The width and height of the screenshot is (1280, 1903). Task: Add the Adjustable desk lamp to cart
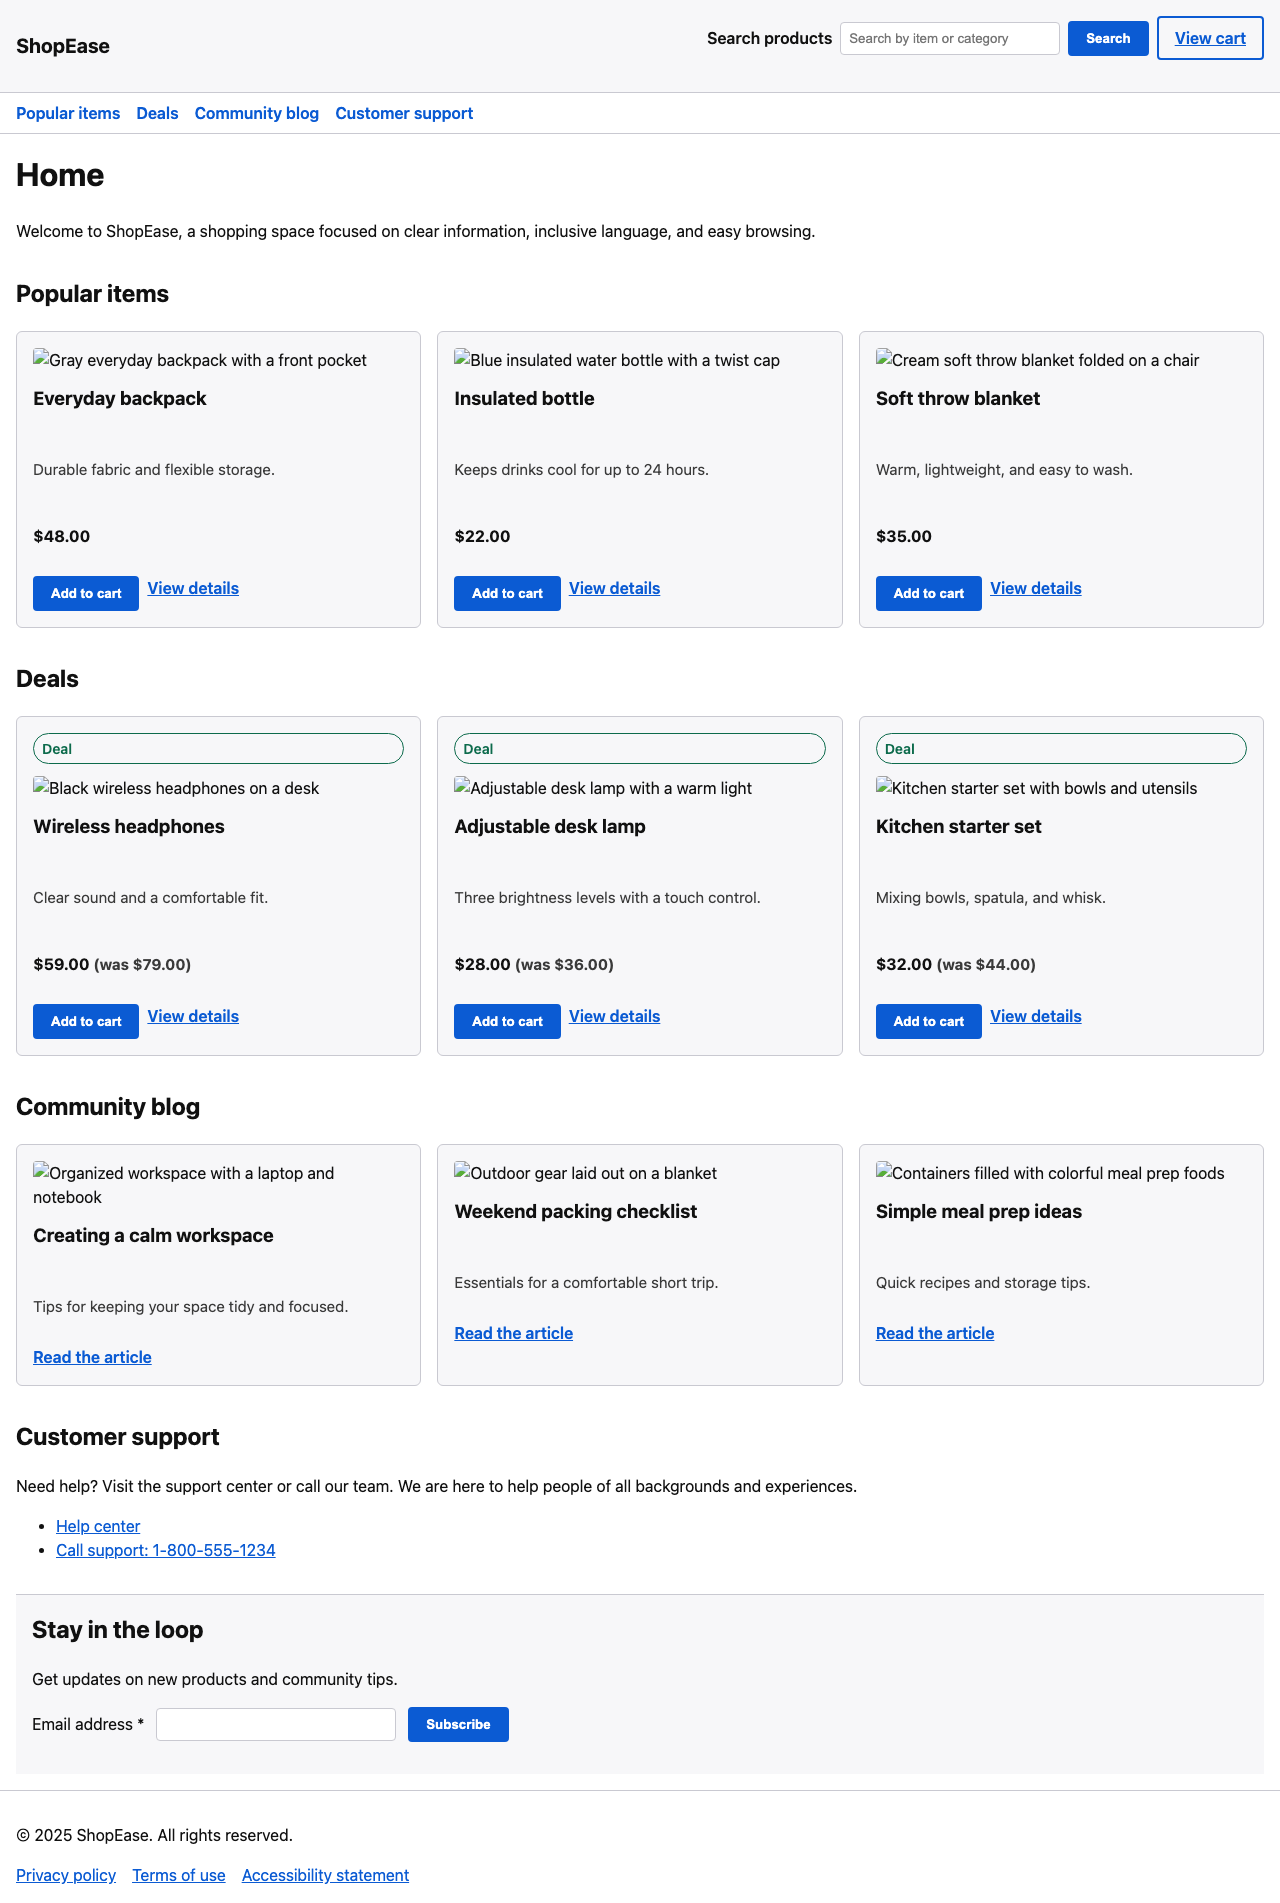(507, 1021)
